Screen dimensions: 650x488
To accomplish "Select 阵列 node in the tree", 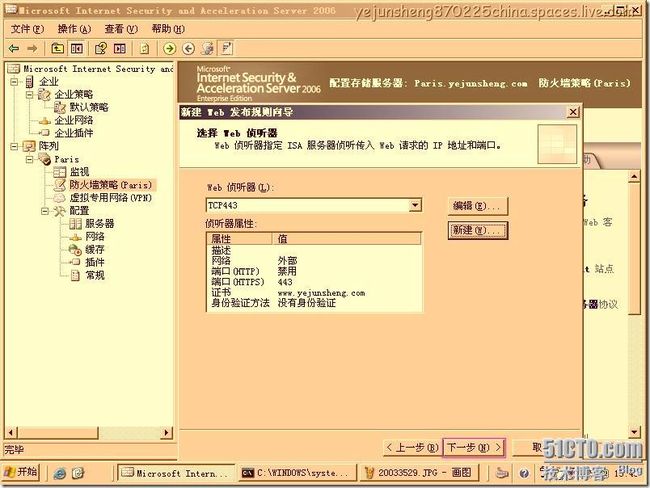I will coord(49,146).
